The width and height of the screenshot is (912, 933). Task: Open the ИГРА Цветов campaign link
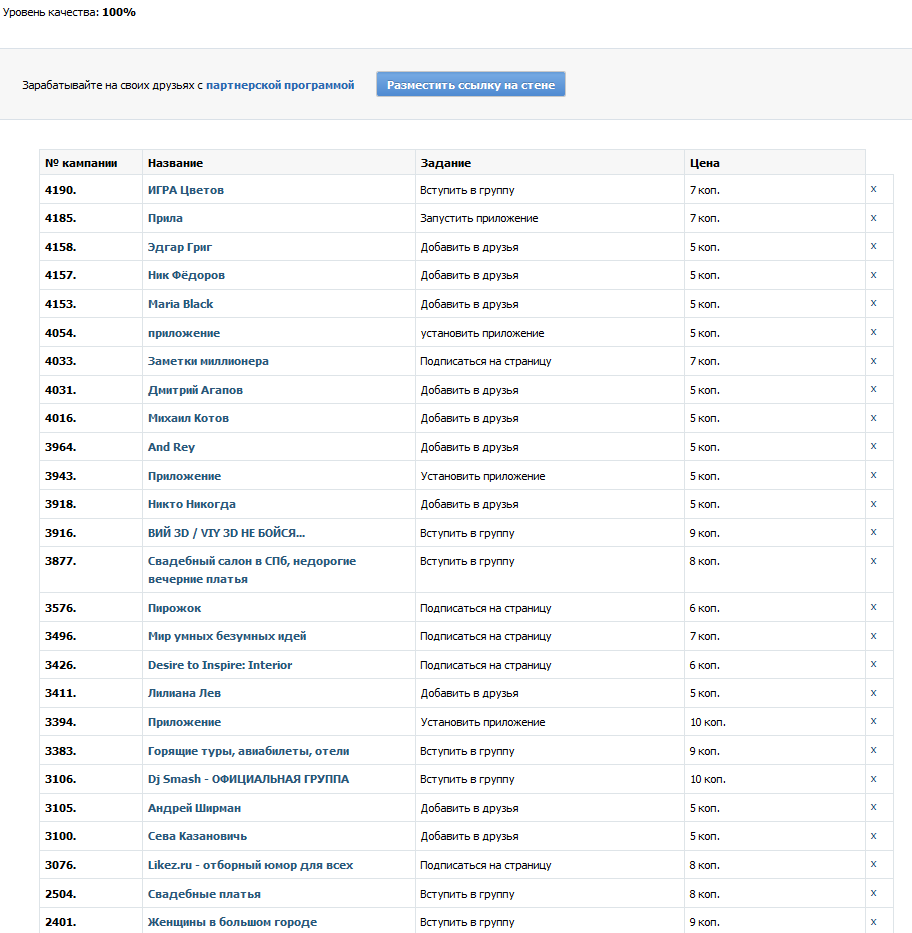[186, 190]
